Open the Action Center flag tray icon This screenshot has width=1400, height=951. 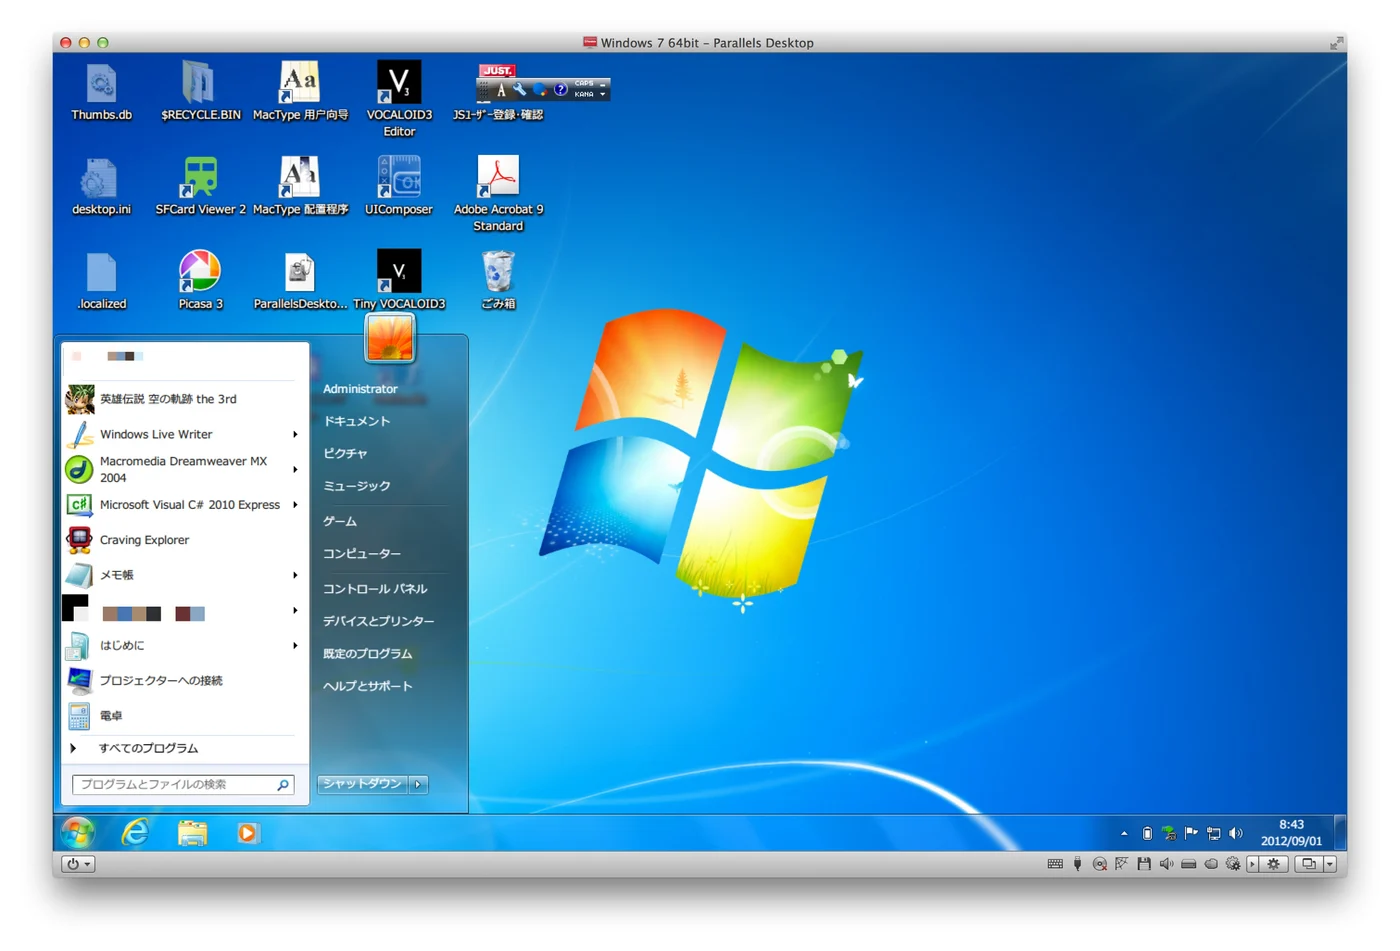[x=1191, y=833]
